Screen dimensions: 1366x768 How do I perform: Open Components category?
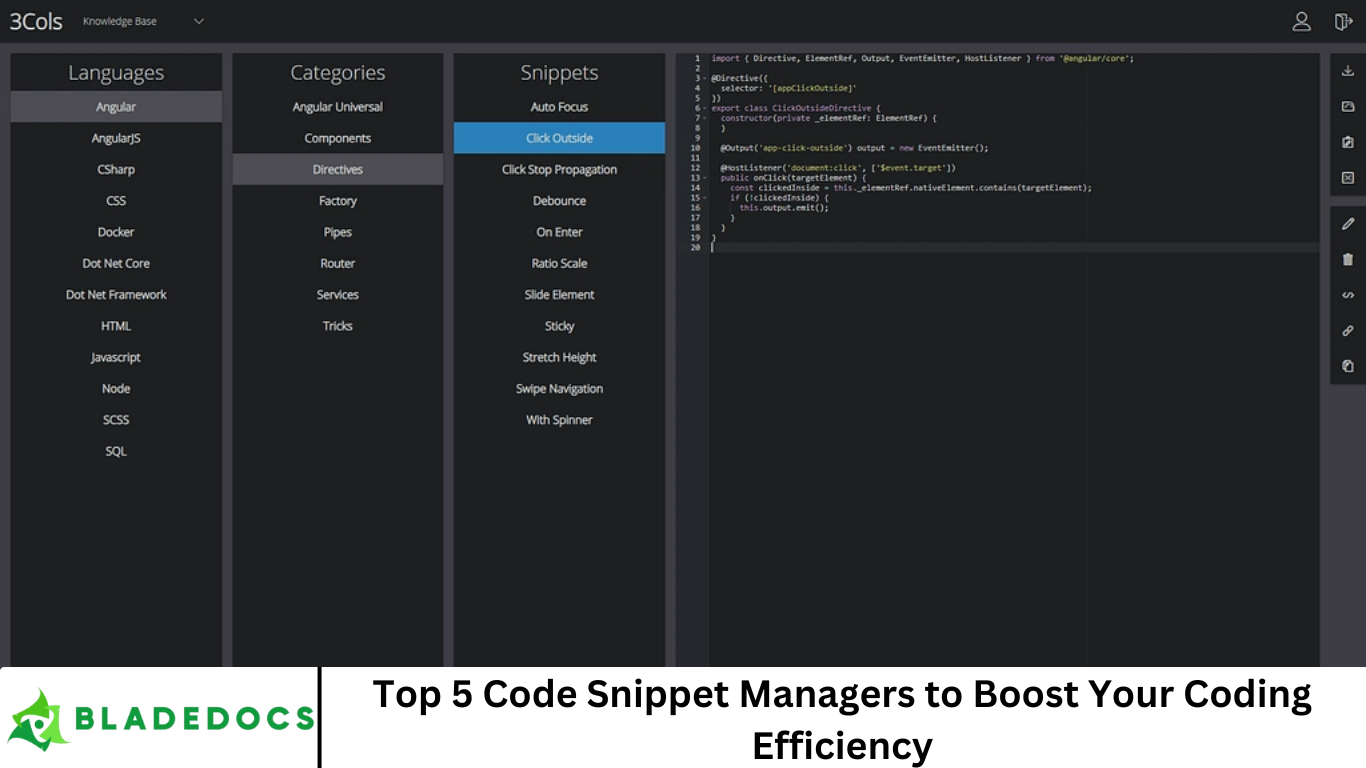tap(338, 138)
